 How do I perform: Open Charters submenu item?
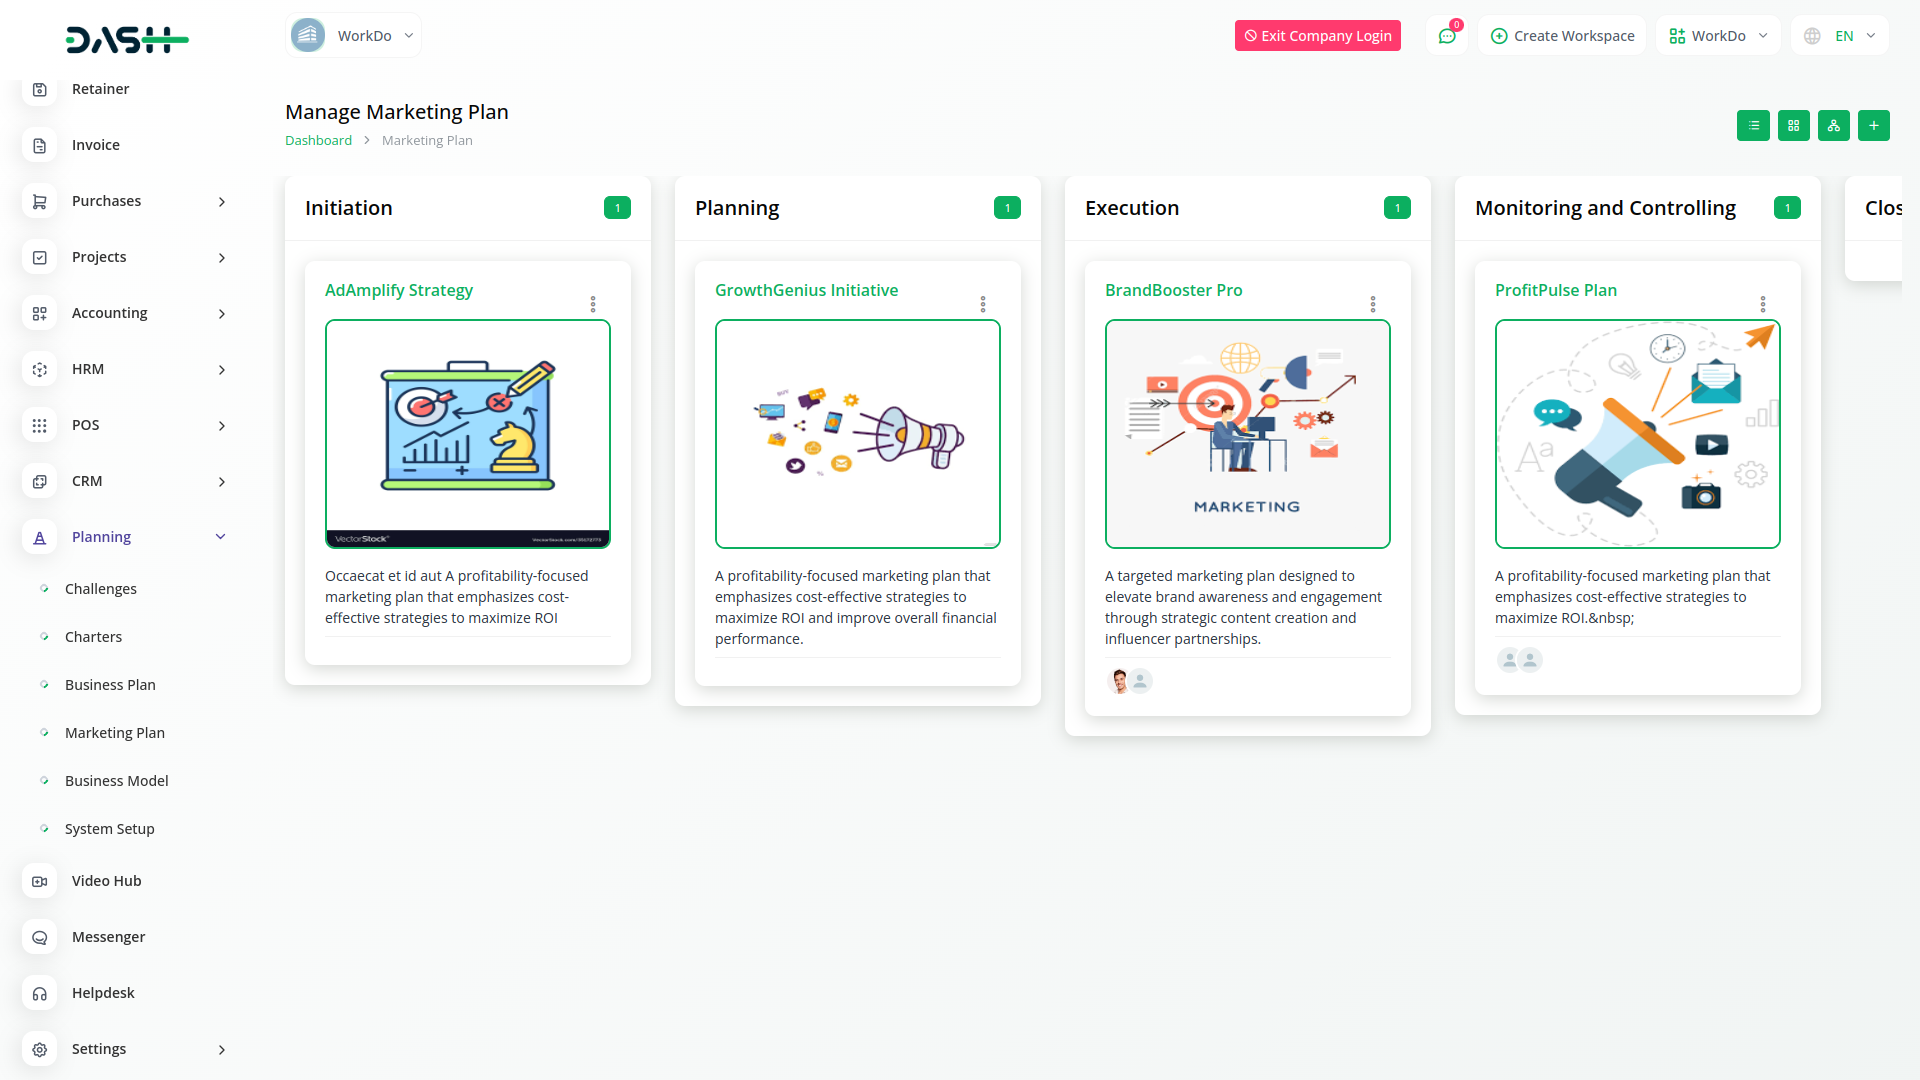pos(93,637)
